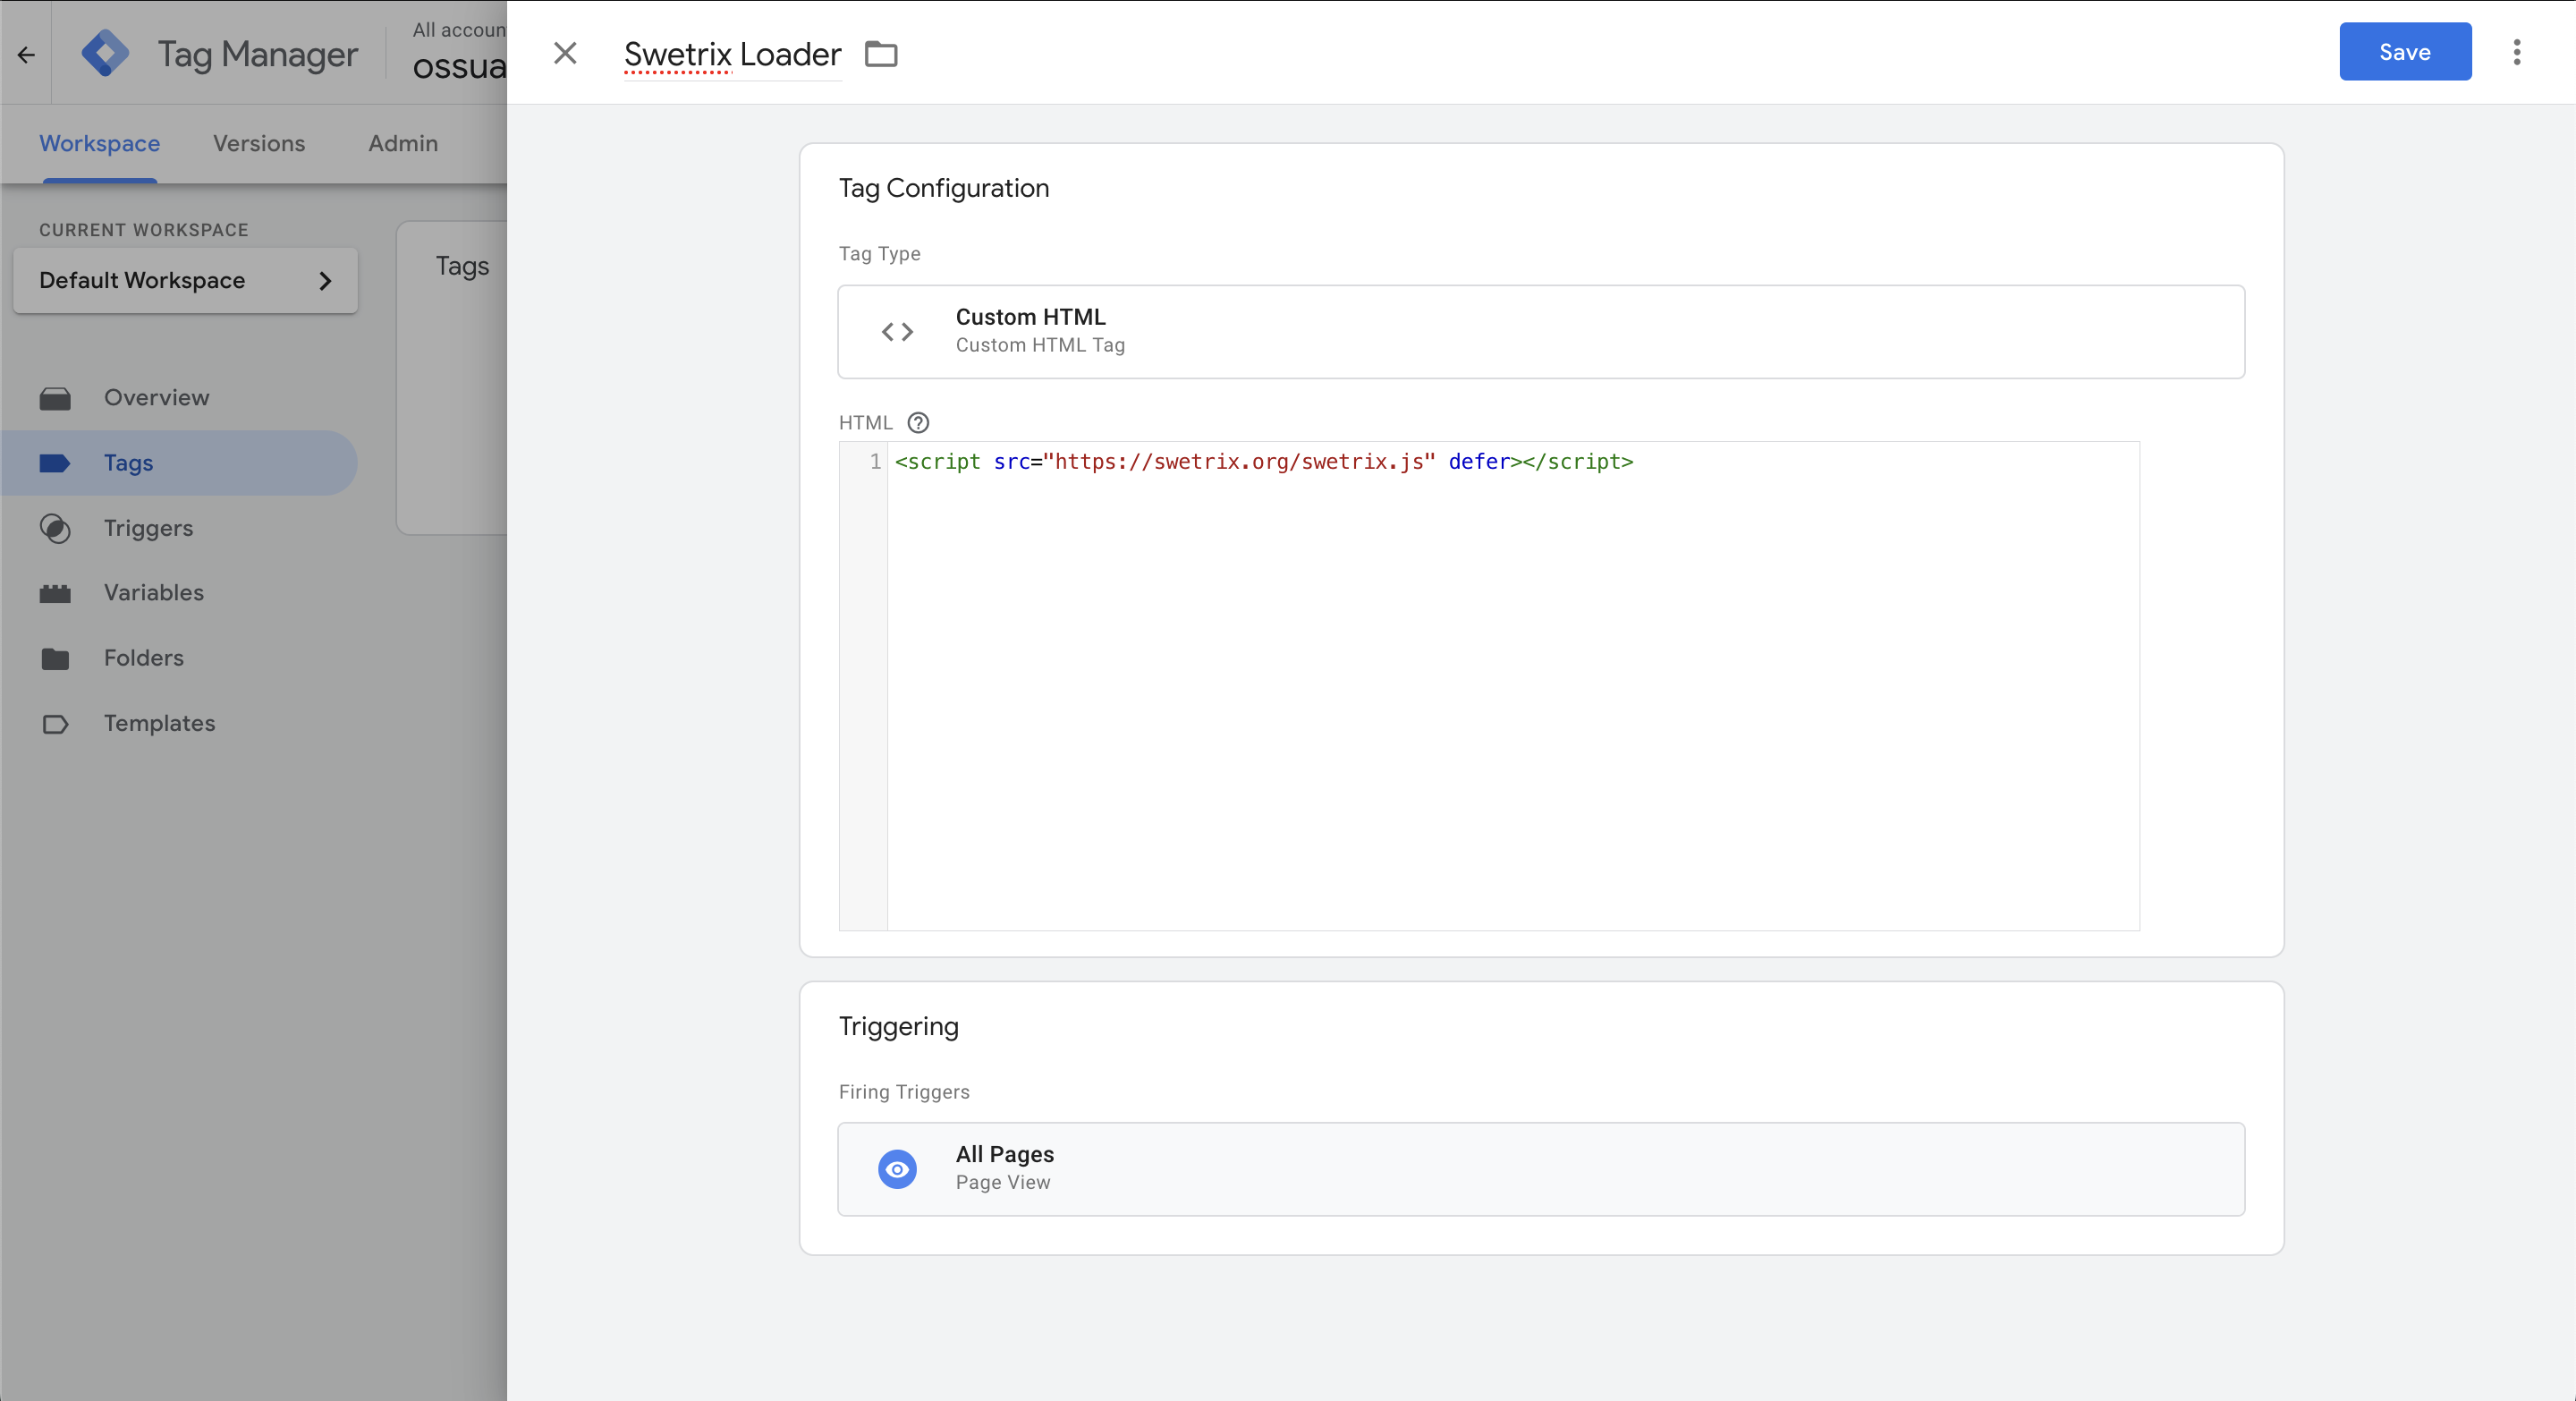Save the Swetrix Loader tag
The height and width of the screenshot is (1401, 2576).
tap(2404, 52)
